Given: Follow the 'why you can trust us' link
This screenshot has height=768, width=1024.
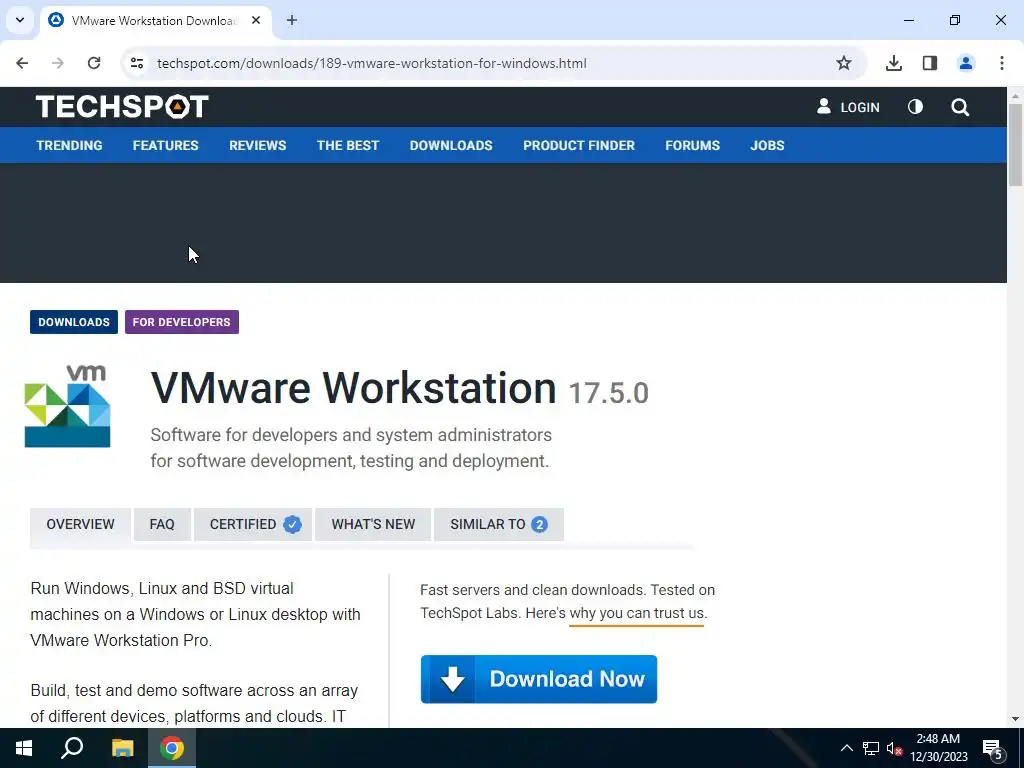Looking at the screenshot, I should tap(637, 614).
